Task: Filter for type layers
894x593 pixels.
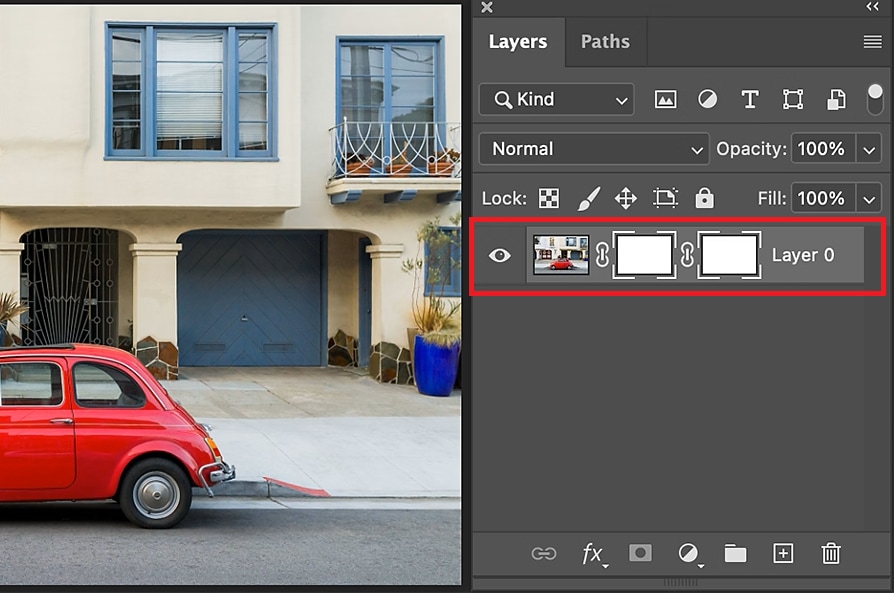Action: tap(750, 100)
